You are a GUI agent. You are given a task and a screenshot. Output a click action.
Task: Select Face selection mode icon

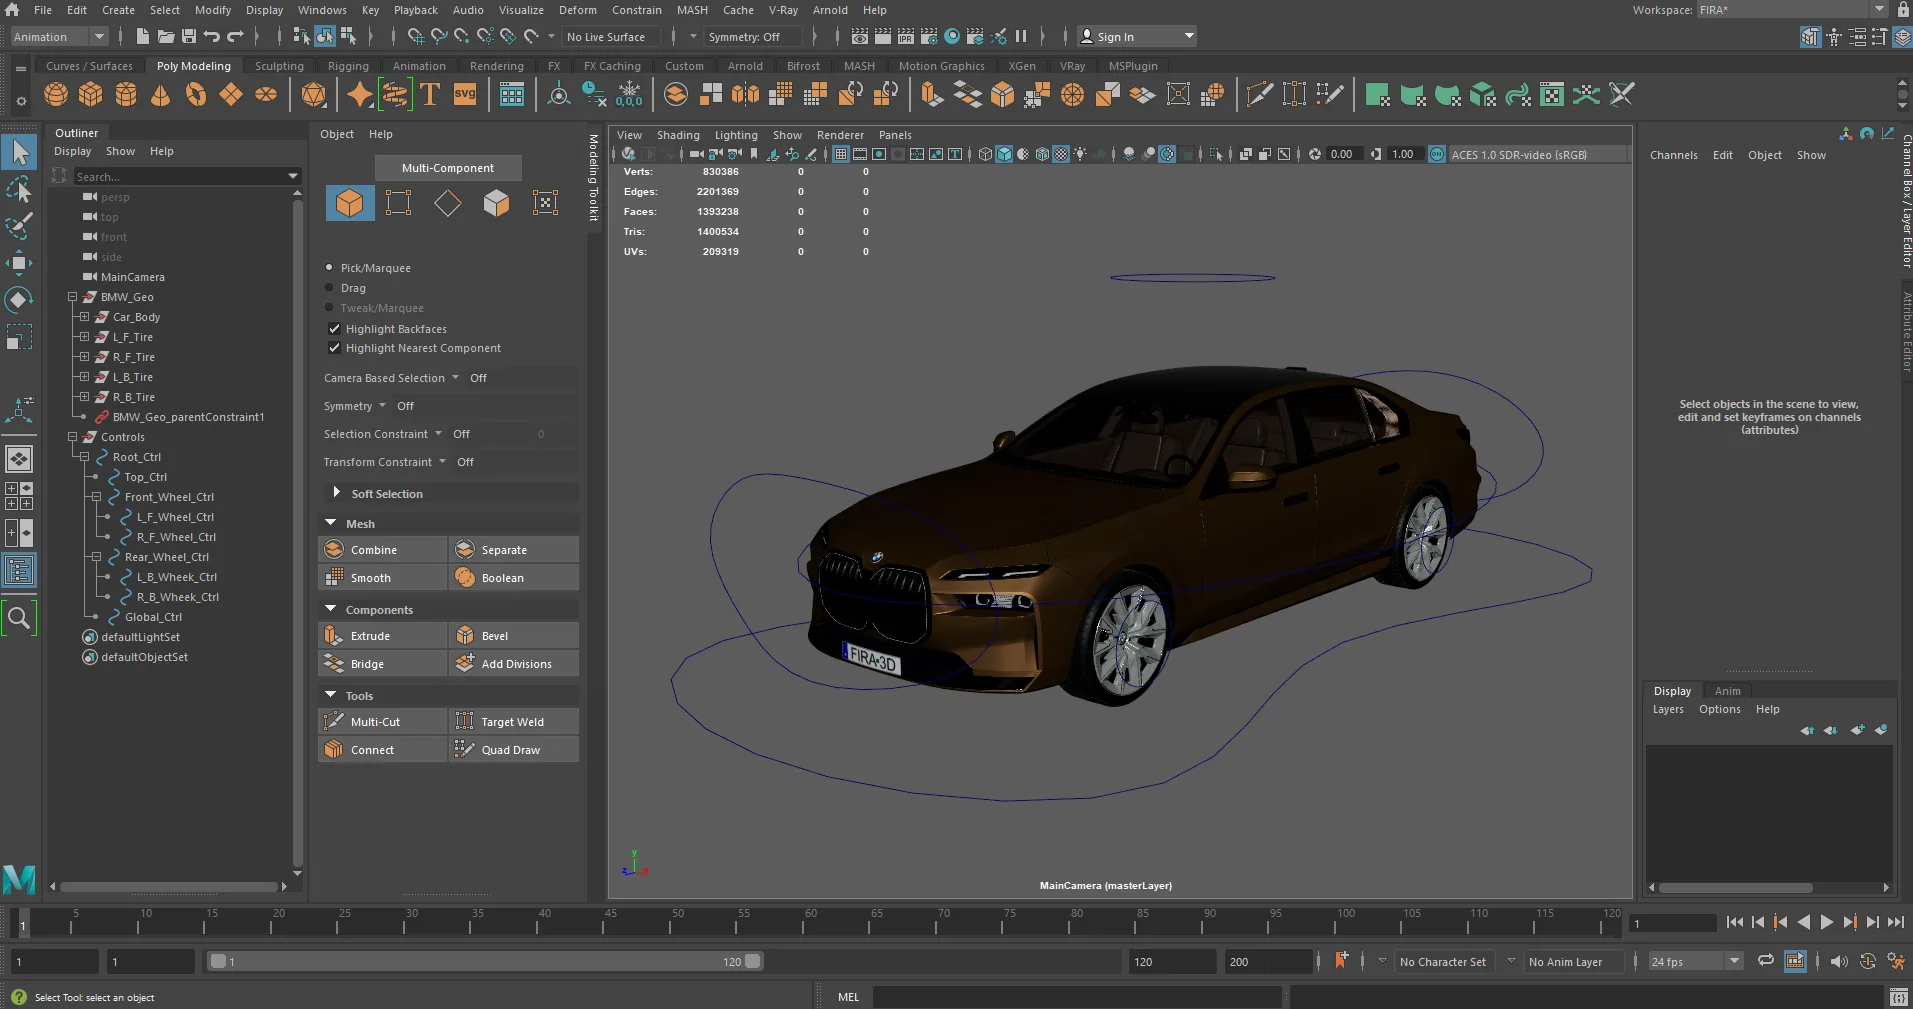tap(496, 203)
